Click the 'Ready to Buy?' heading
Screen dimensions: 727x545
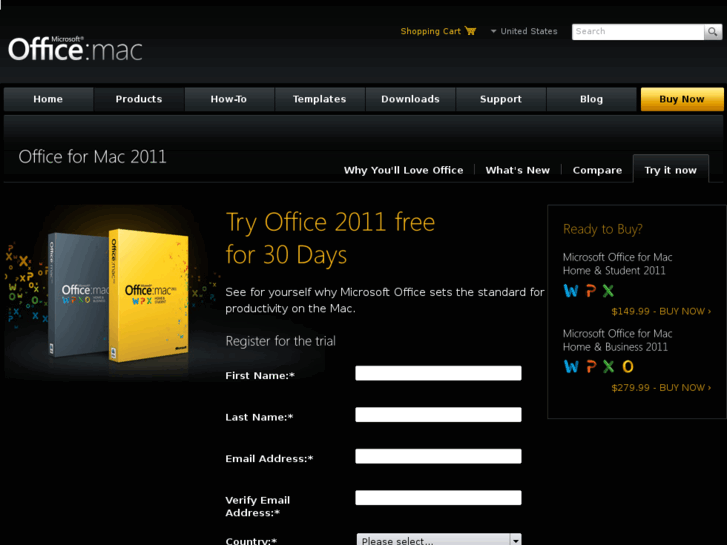point(603,229)
